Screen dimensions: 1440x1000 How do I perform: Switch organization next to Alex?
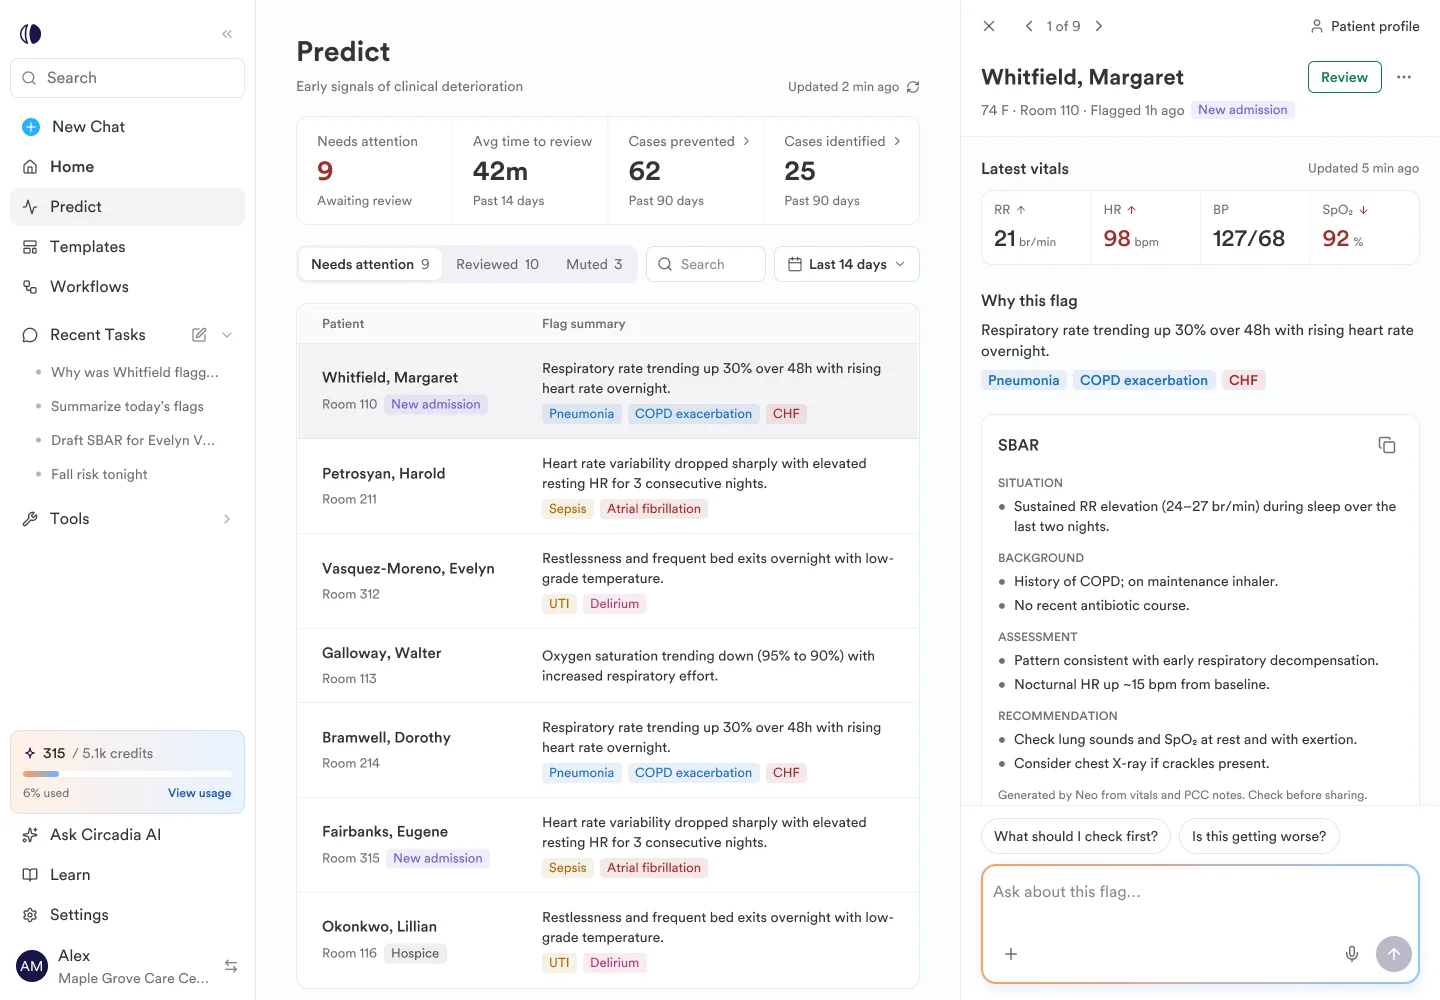231,966
